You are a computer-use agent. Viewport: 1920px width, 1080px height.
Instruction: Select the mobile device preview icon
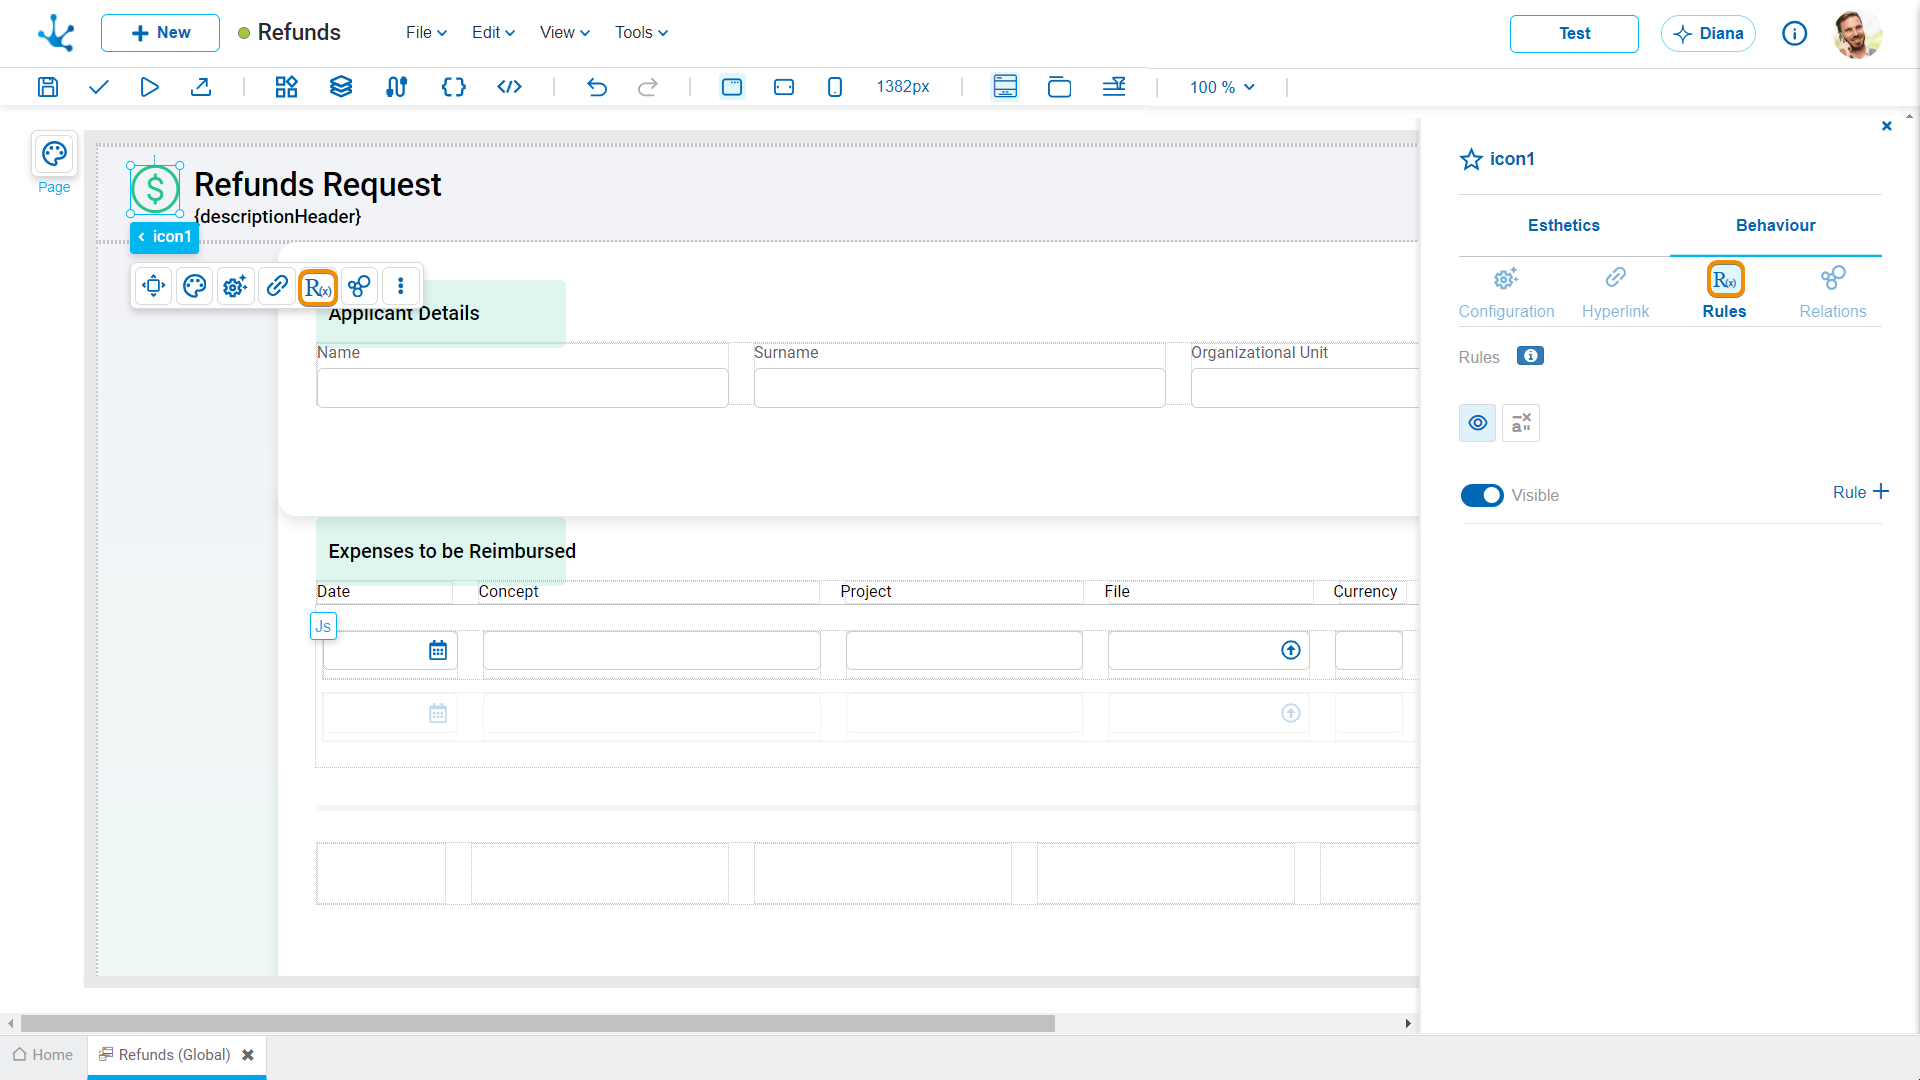click(835, 87)
